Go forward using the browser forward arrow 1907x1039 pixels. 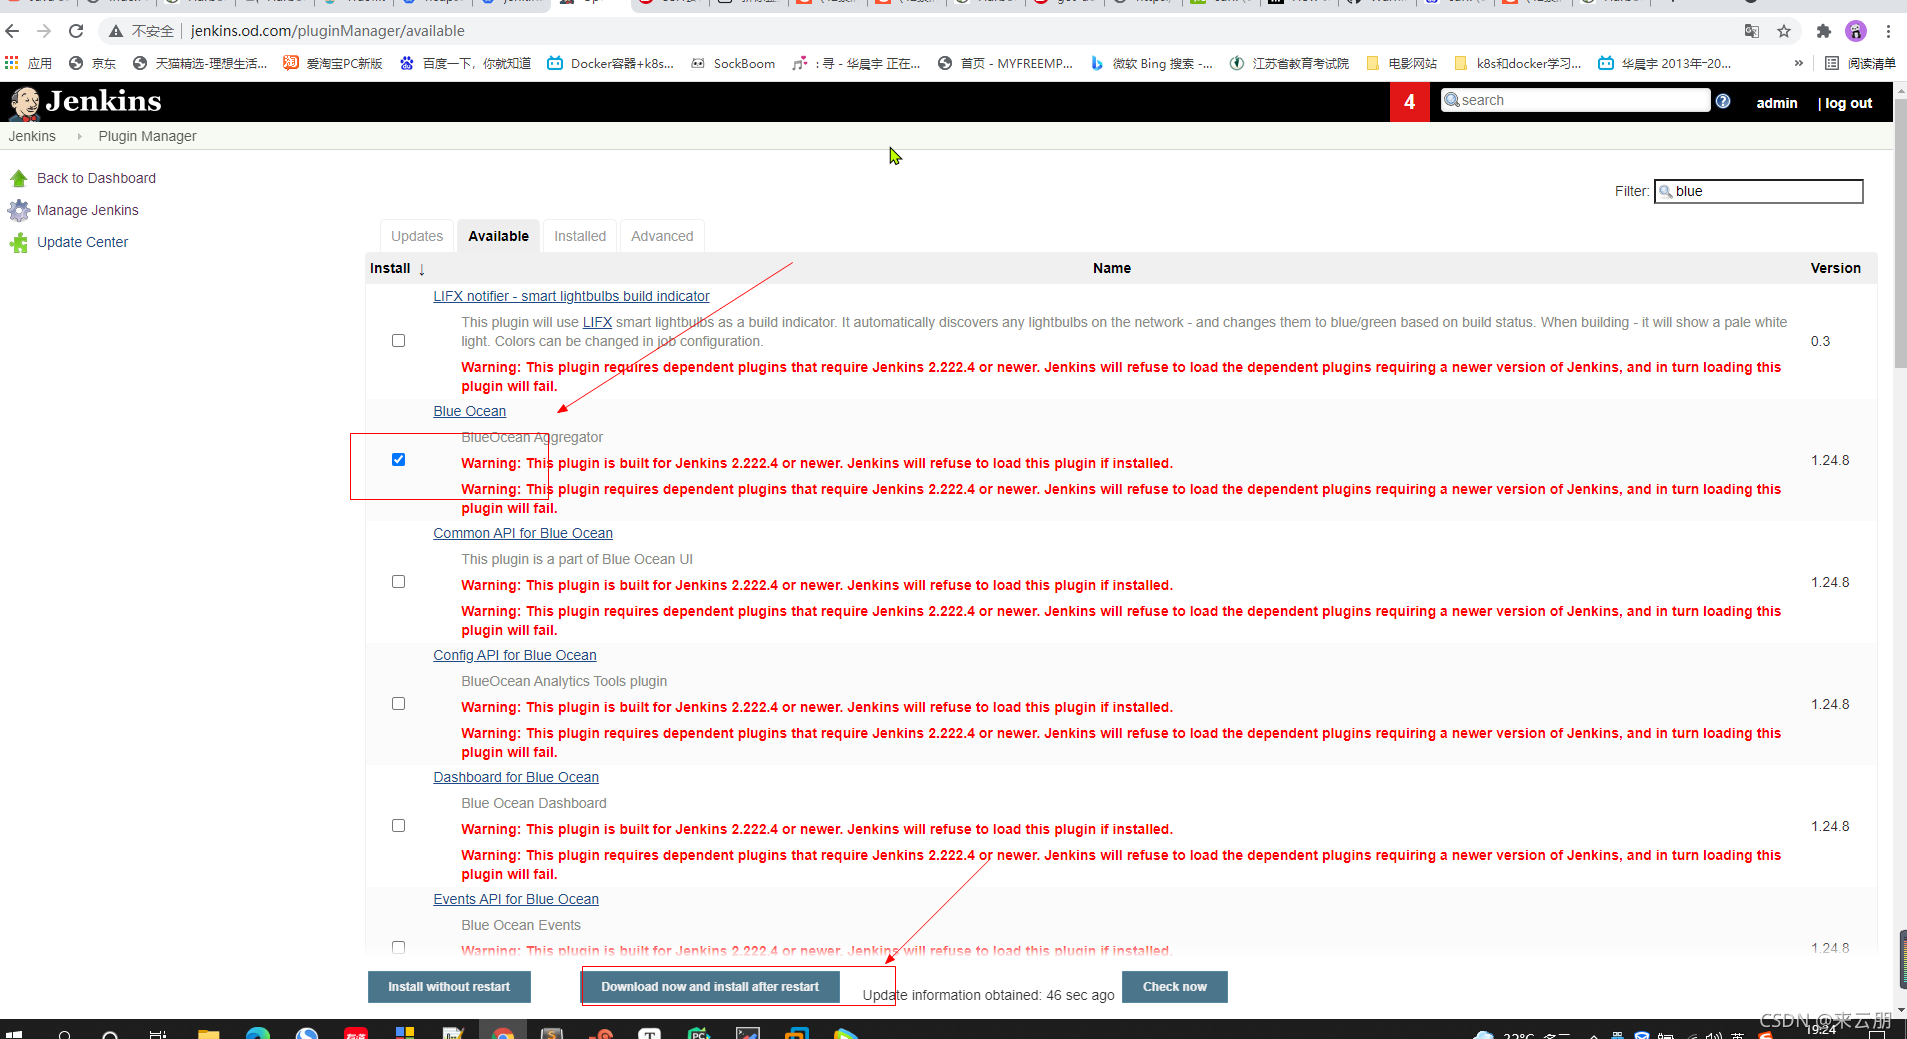[44, 31]
